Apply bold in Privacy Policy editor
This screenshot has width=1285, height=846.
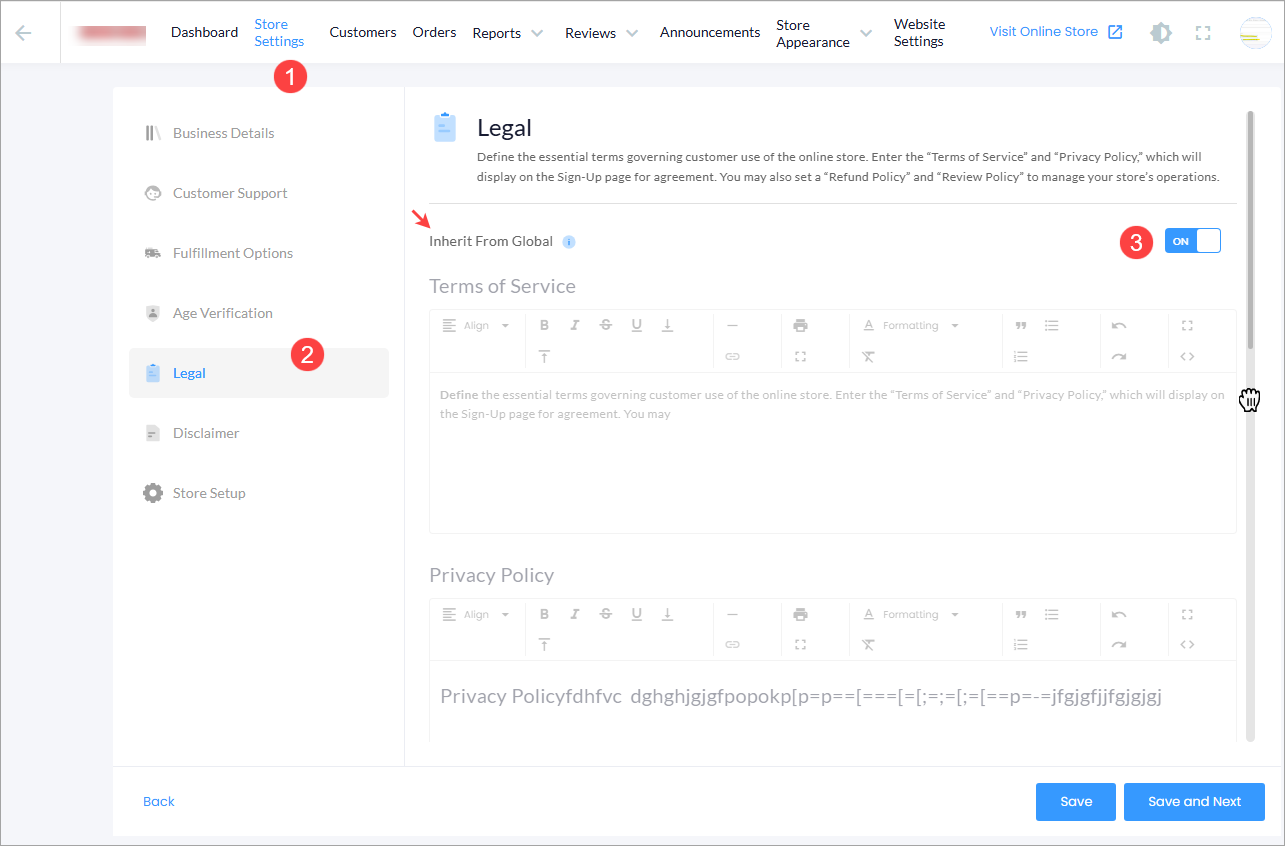[x=545, y=614]
